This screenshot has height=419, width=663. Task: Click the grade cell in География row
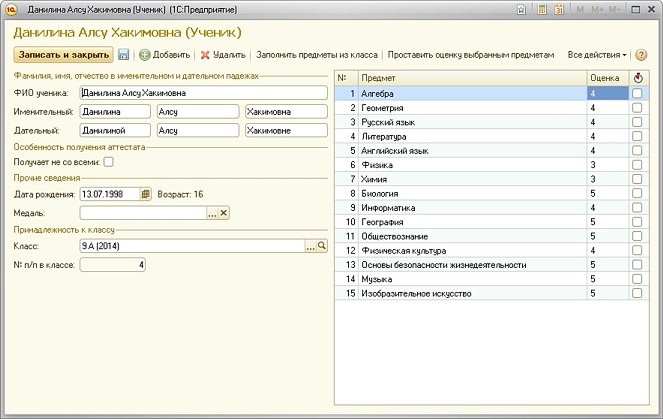[608, 222]
